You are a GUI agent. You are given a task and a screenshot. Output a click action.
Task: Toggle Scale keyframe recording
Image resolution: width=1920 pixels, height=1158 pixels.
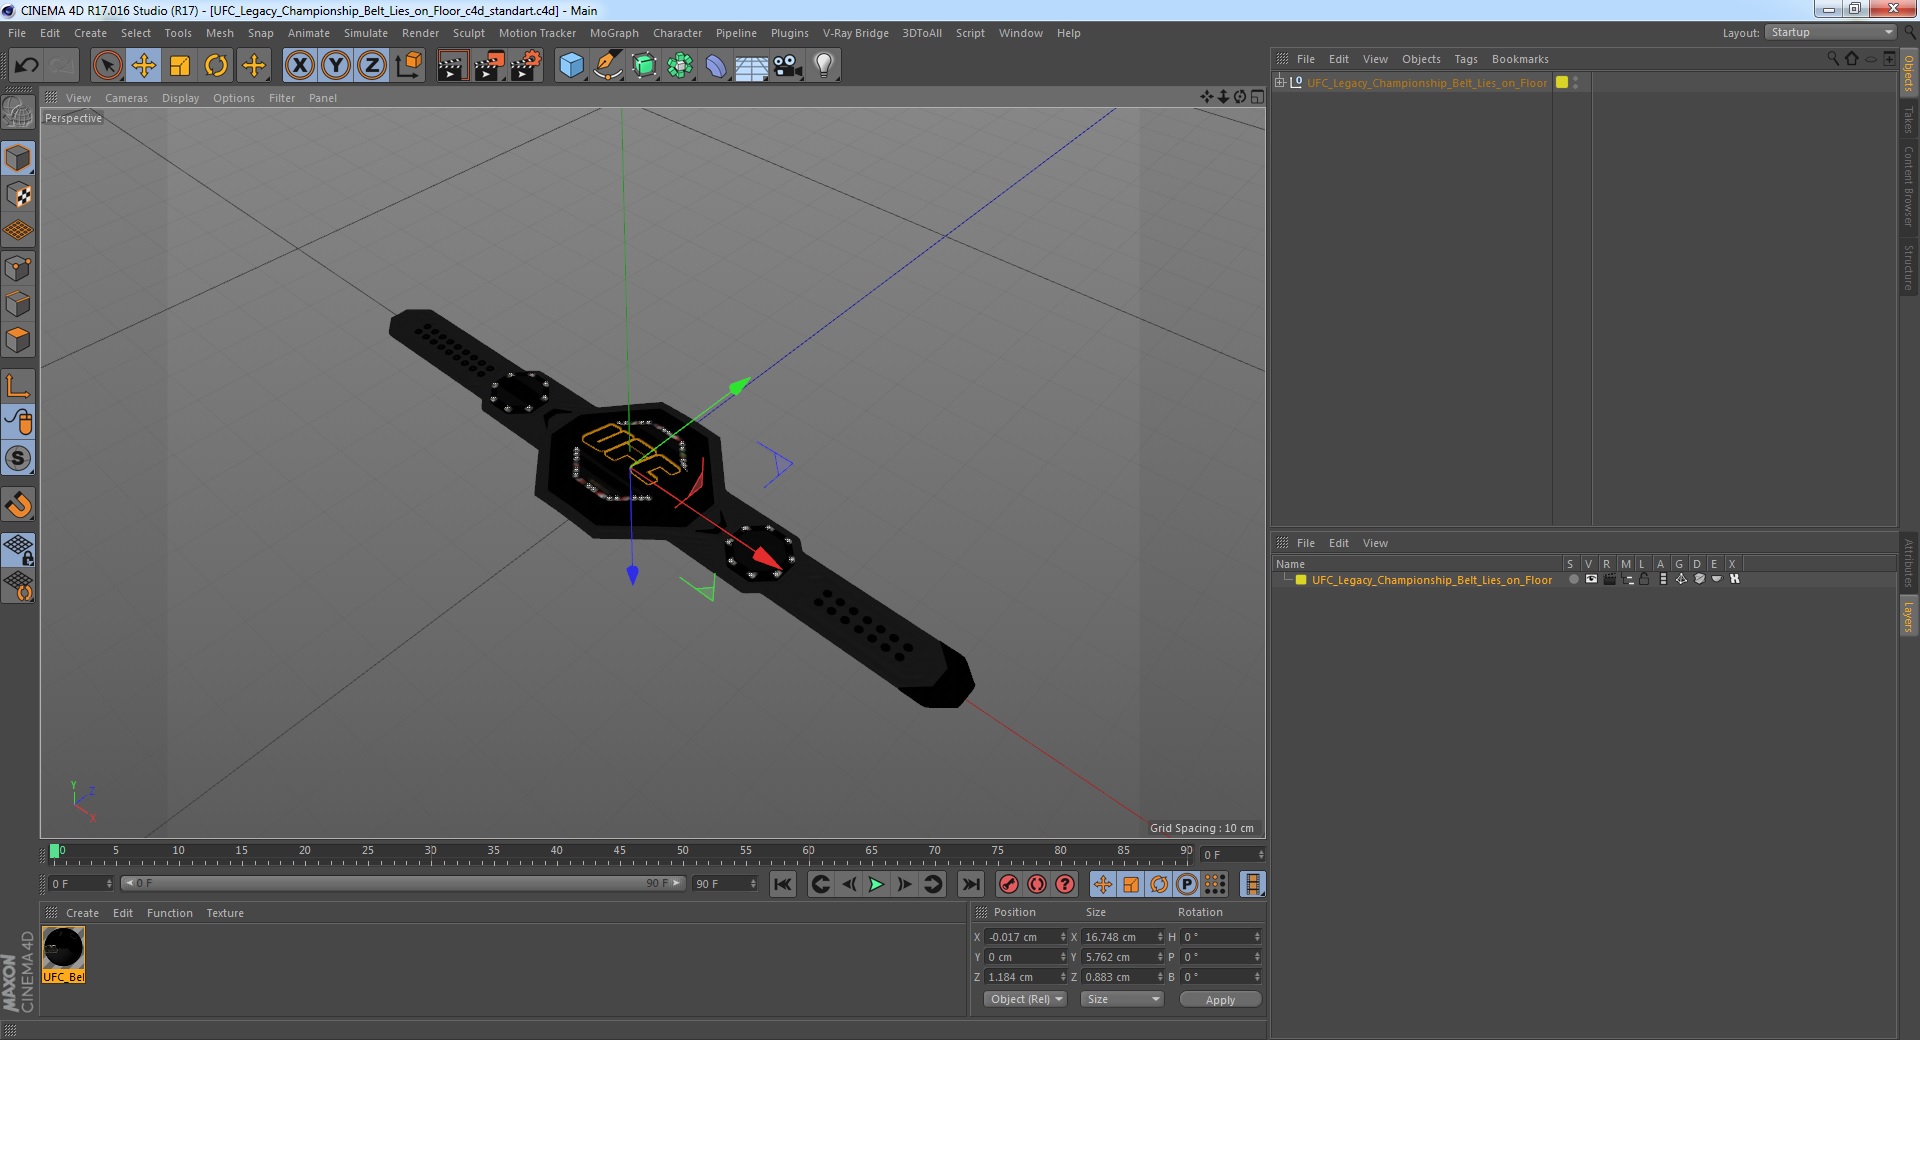coord(1130,884)
